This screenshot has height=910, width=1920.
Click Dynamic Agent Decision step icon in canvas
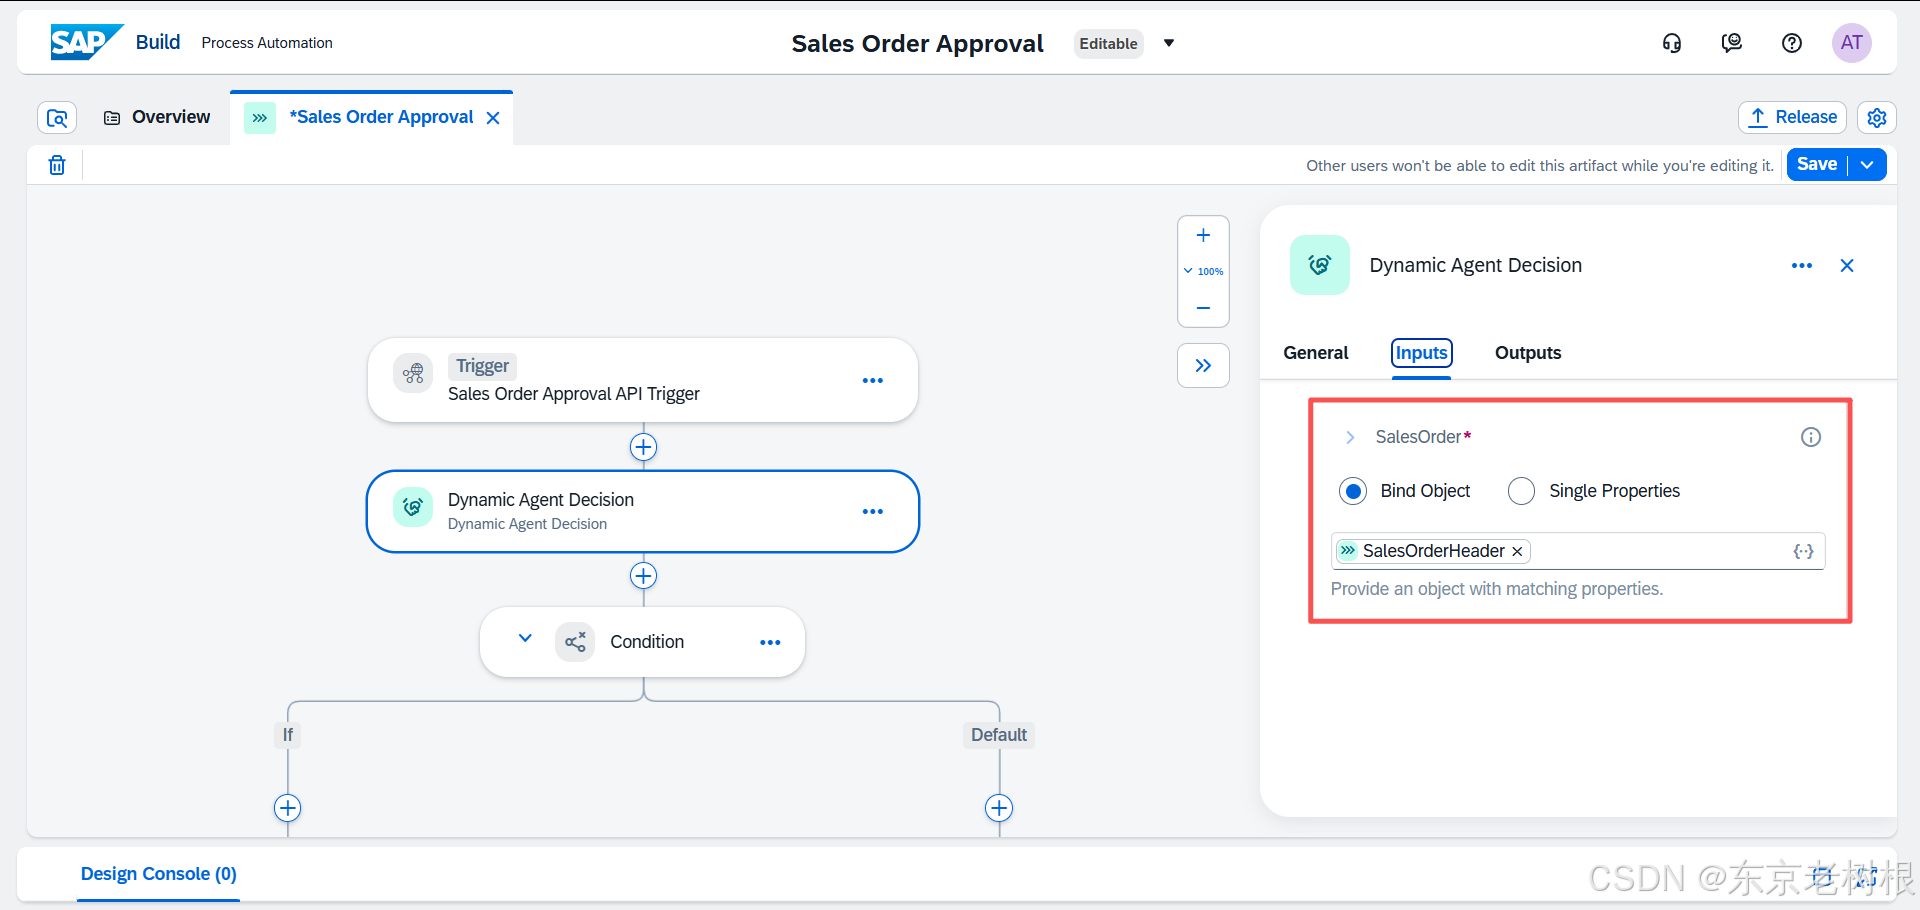pos(413,507)
